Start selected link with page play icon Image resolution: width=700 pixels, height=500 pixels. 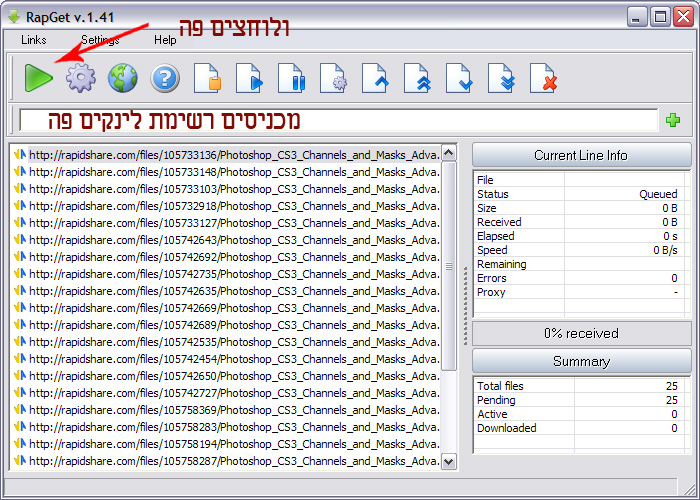point(250,79)
